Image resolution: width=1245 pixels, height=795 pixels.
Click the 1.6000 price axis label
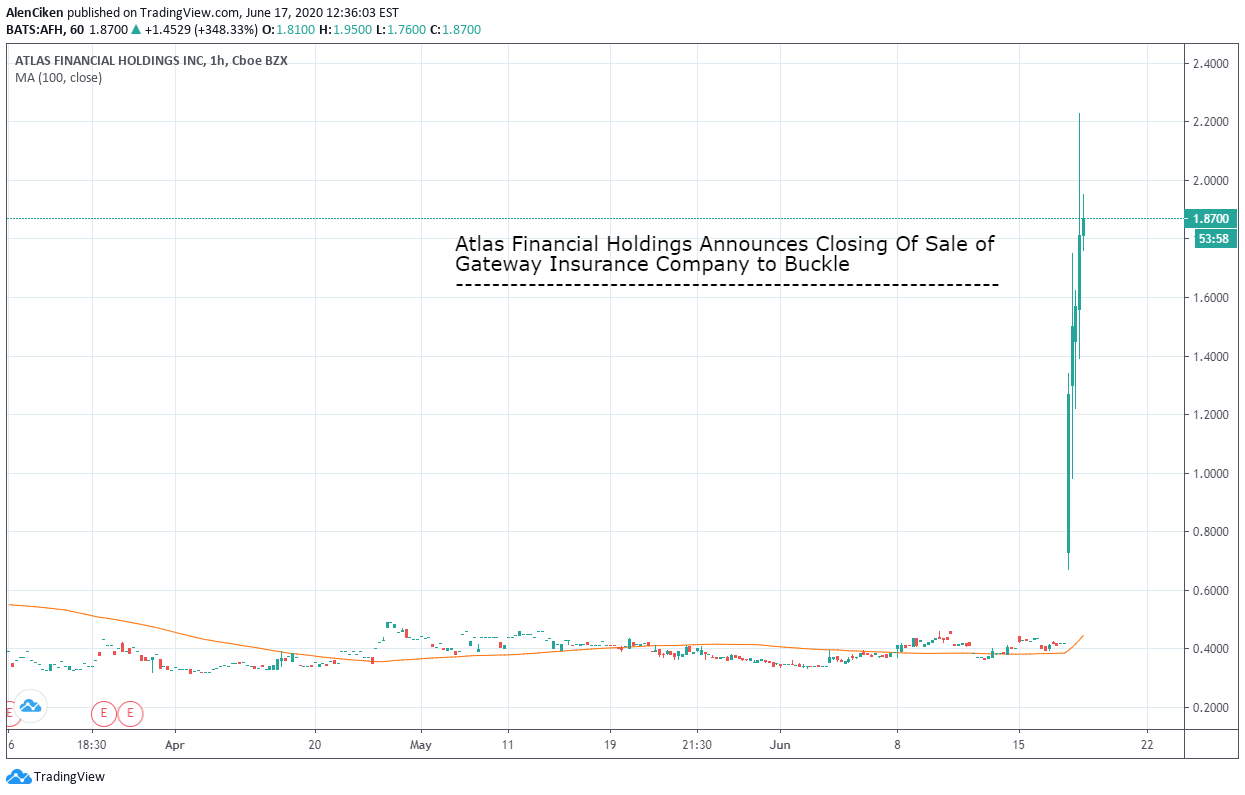(1211, 298)
